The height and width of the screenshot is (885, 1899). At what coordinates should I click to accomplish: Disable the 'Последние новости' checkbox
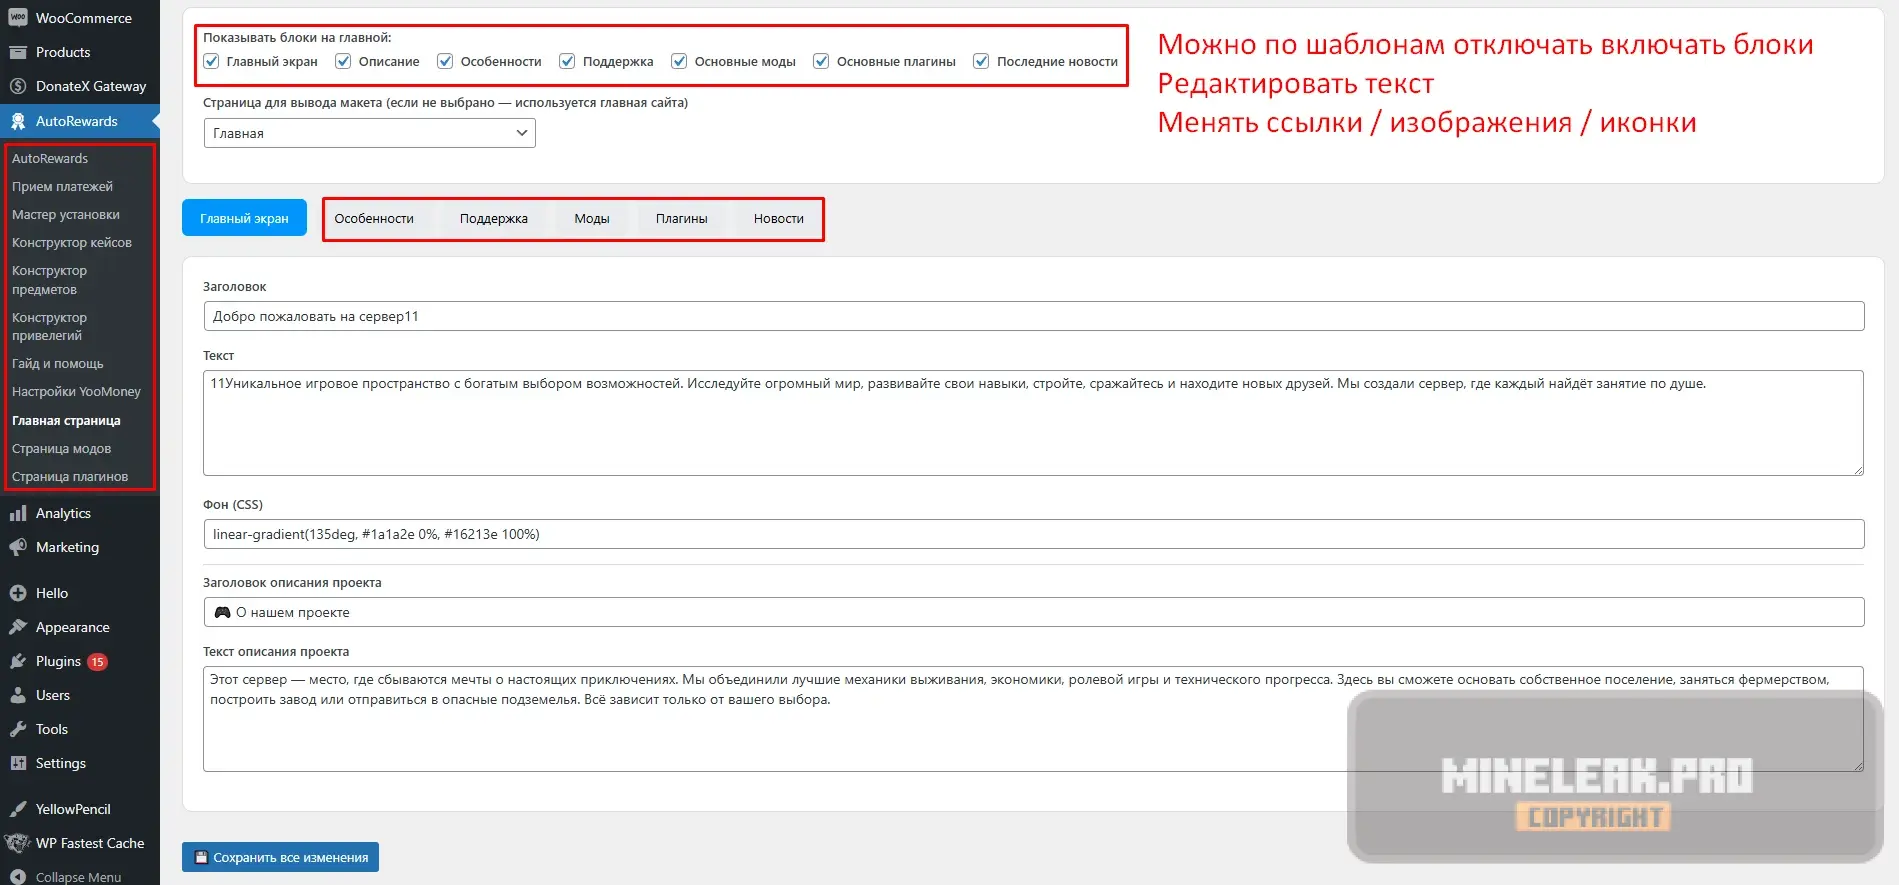(981, 61)
